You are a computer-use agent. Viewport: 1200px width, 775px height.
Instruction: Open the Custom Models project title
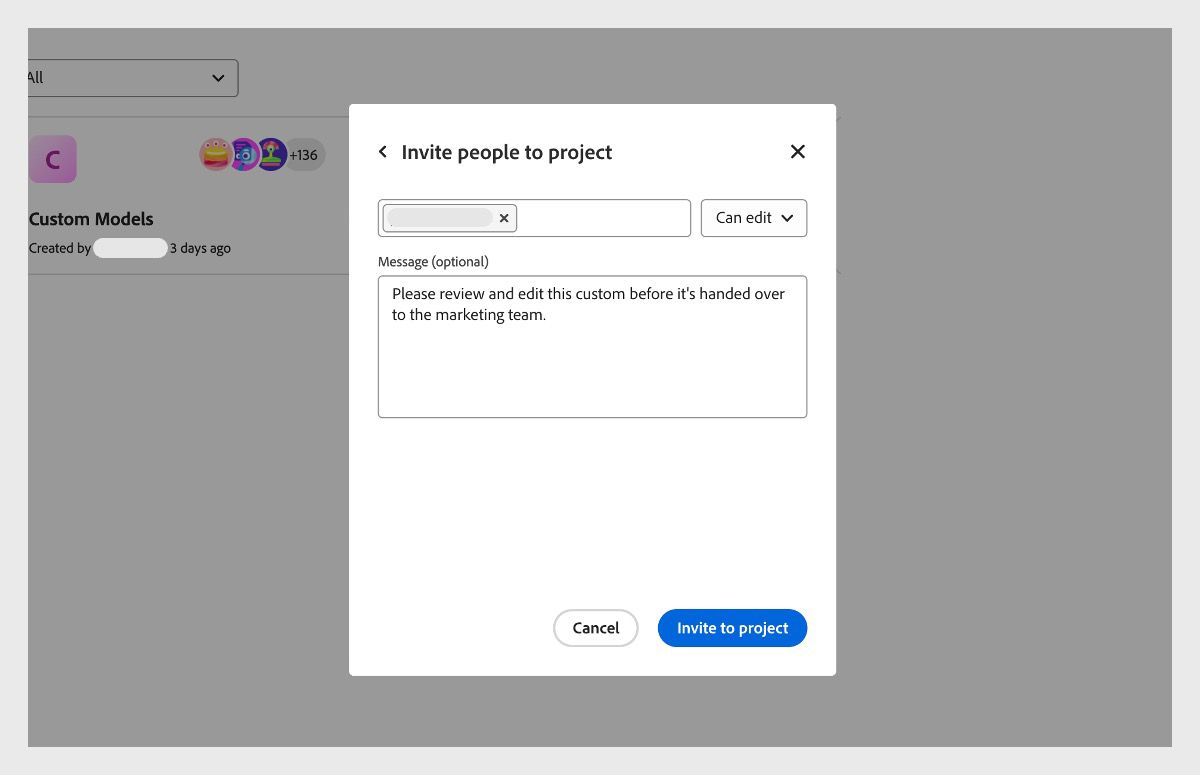click(91, 219)
